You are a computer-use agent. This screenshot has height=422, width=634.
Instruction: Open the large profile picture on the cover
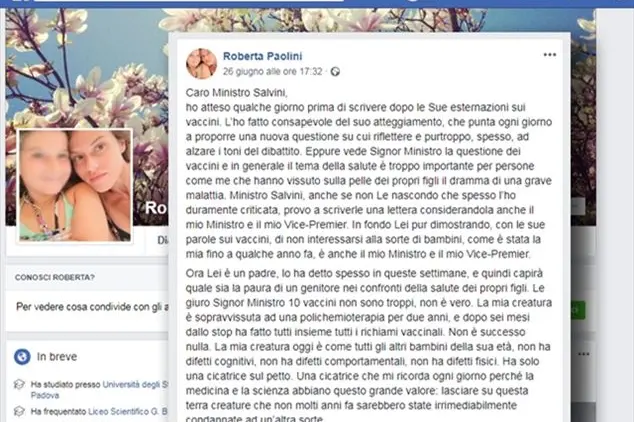tap(75, 186)
